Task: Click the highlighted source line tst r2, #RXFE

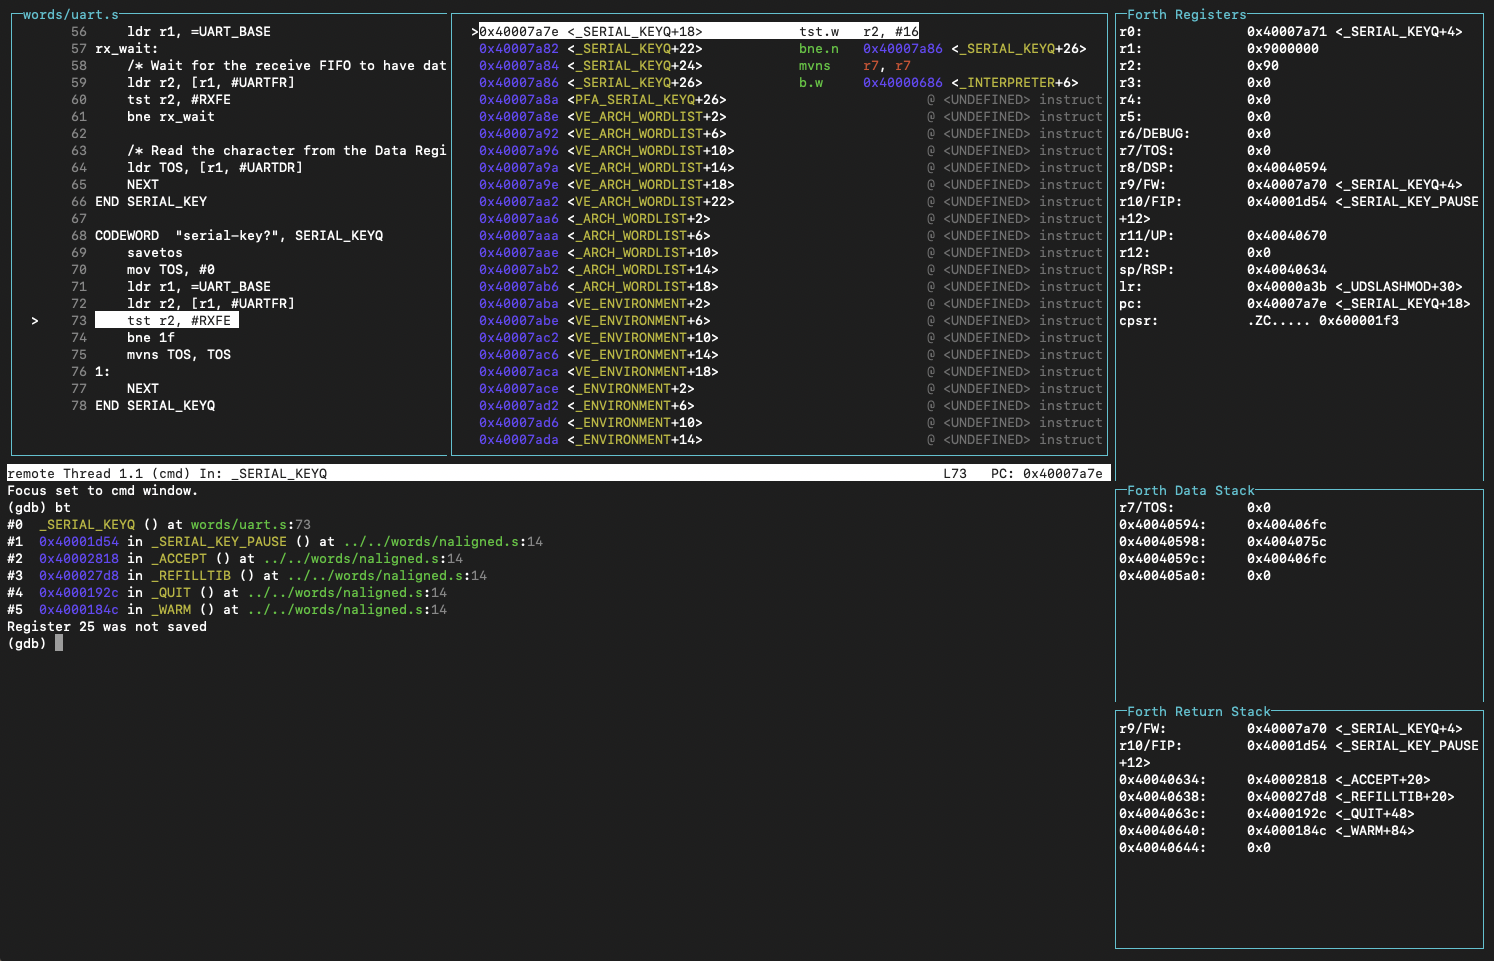Action: [178, 321]
